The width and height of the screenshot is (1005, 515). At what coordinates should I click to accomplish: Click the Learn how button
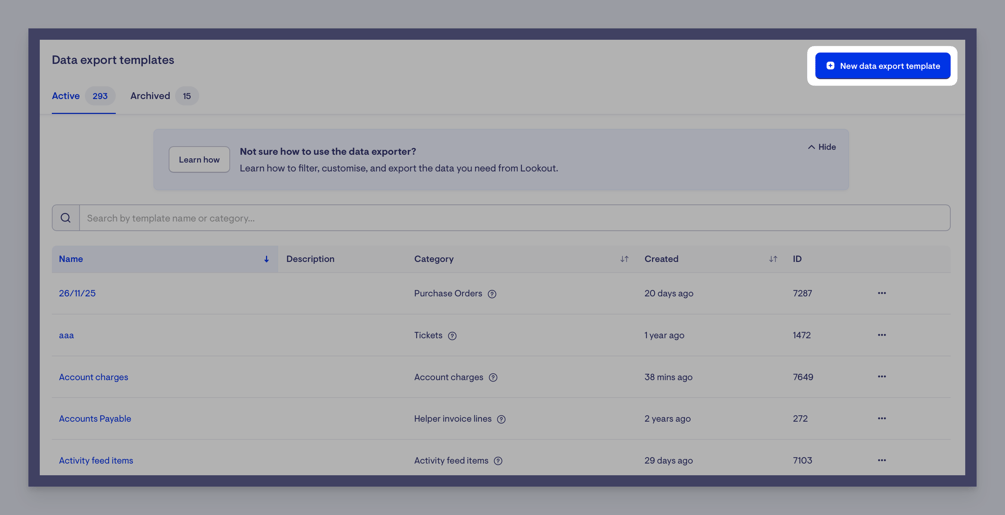tap(199, 159)
